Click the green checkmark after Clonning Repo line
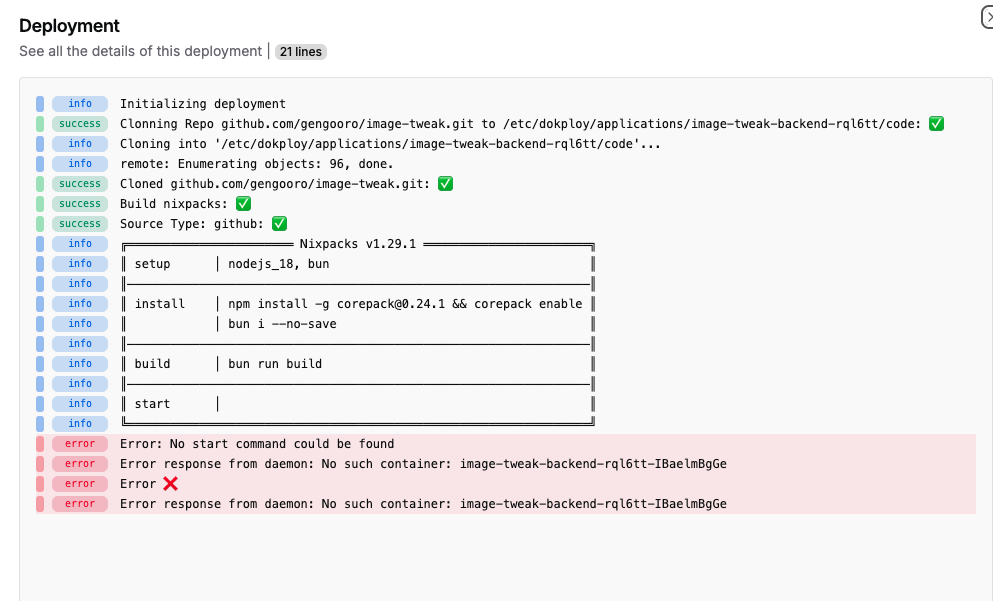Image resolution: width=993 pixels, height=601 pixels. tap(936, 124)
